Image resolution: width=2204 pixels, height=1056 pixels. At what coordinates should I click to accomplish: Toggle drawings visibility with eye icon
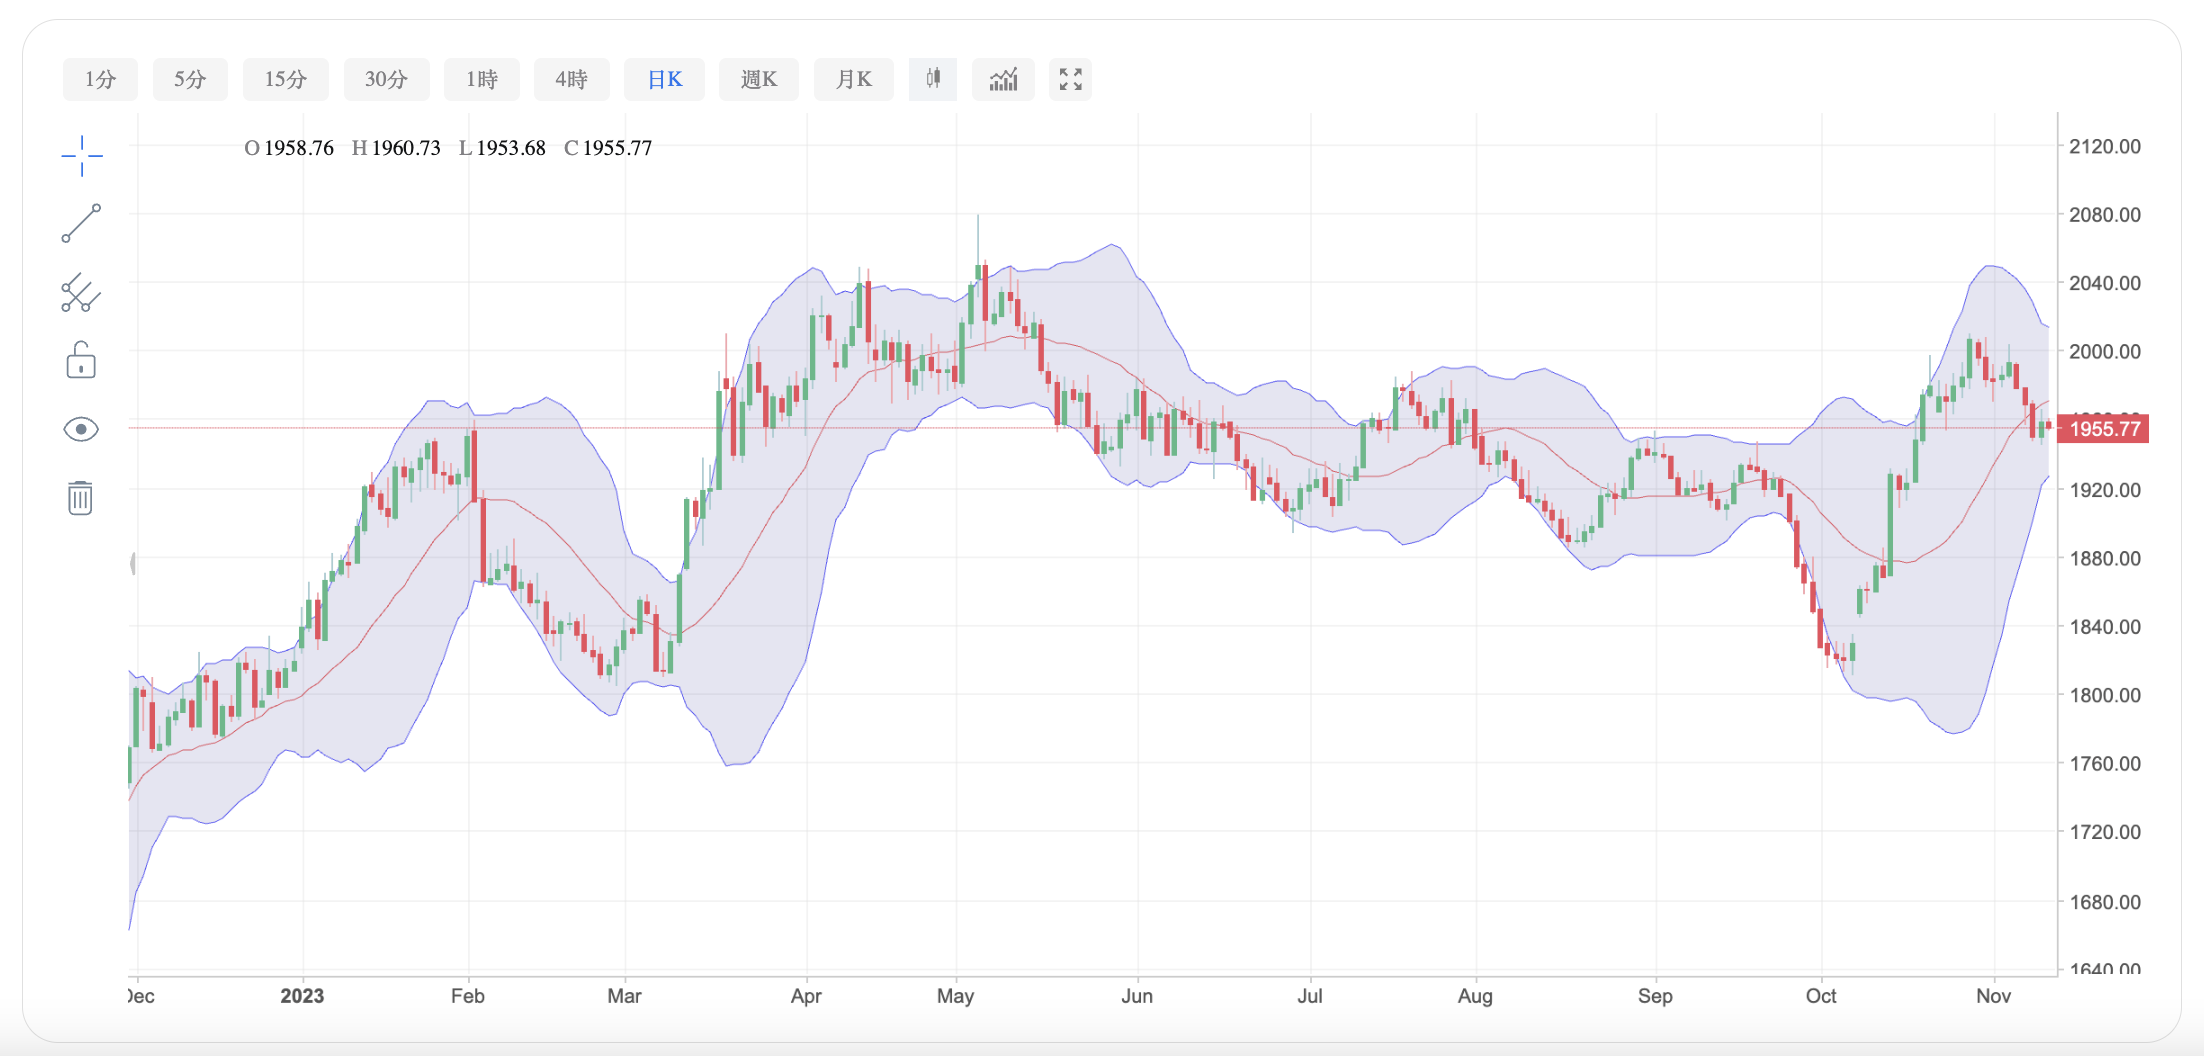click(x=81, y=430)
